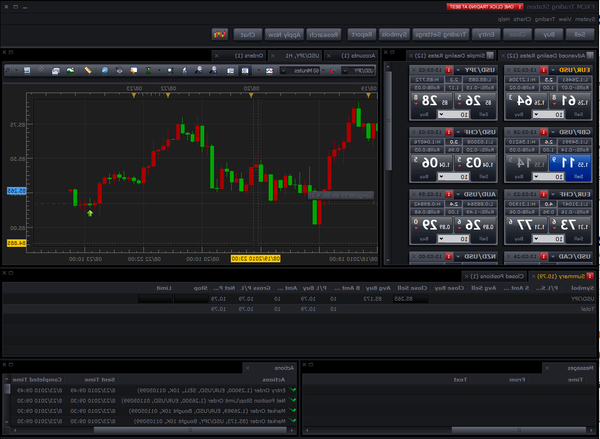Toggle one-click red 1 on USD/CAD tile
600x439 pixels.
point(543,256)
